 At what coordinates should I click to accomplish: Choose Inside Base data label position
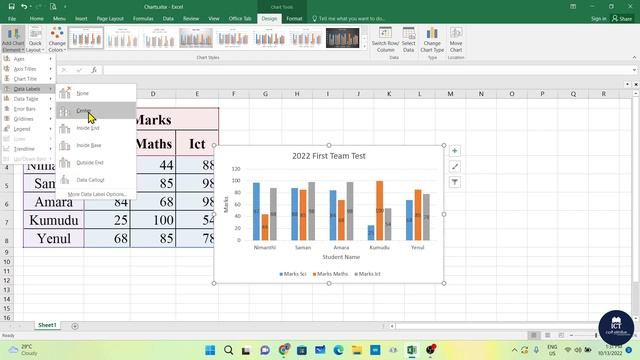(x=96, y=145)
